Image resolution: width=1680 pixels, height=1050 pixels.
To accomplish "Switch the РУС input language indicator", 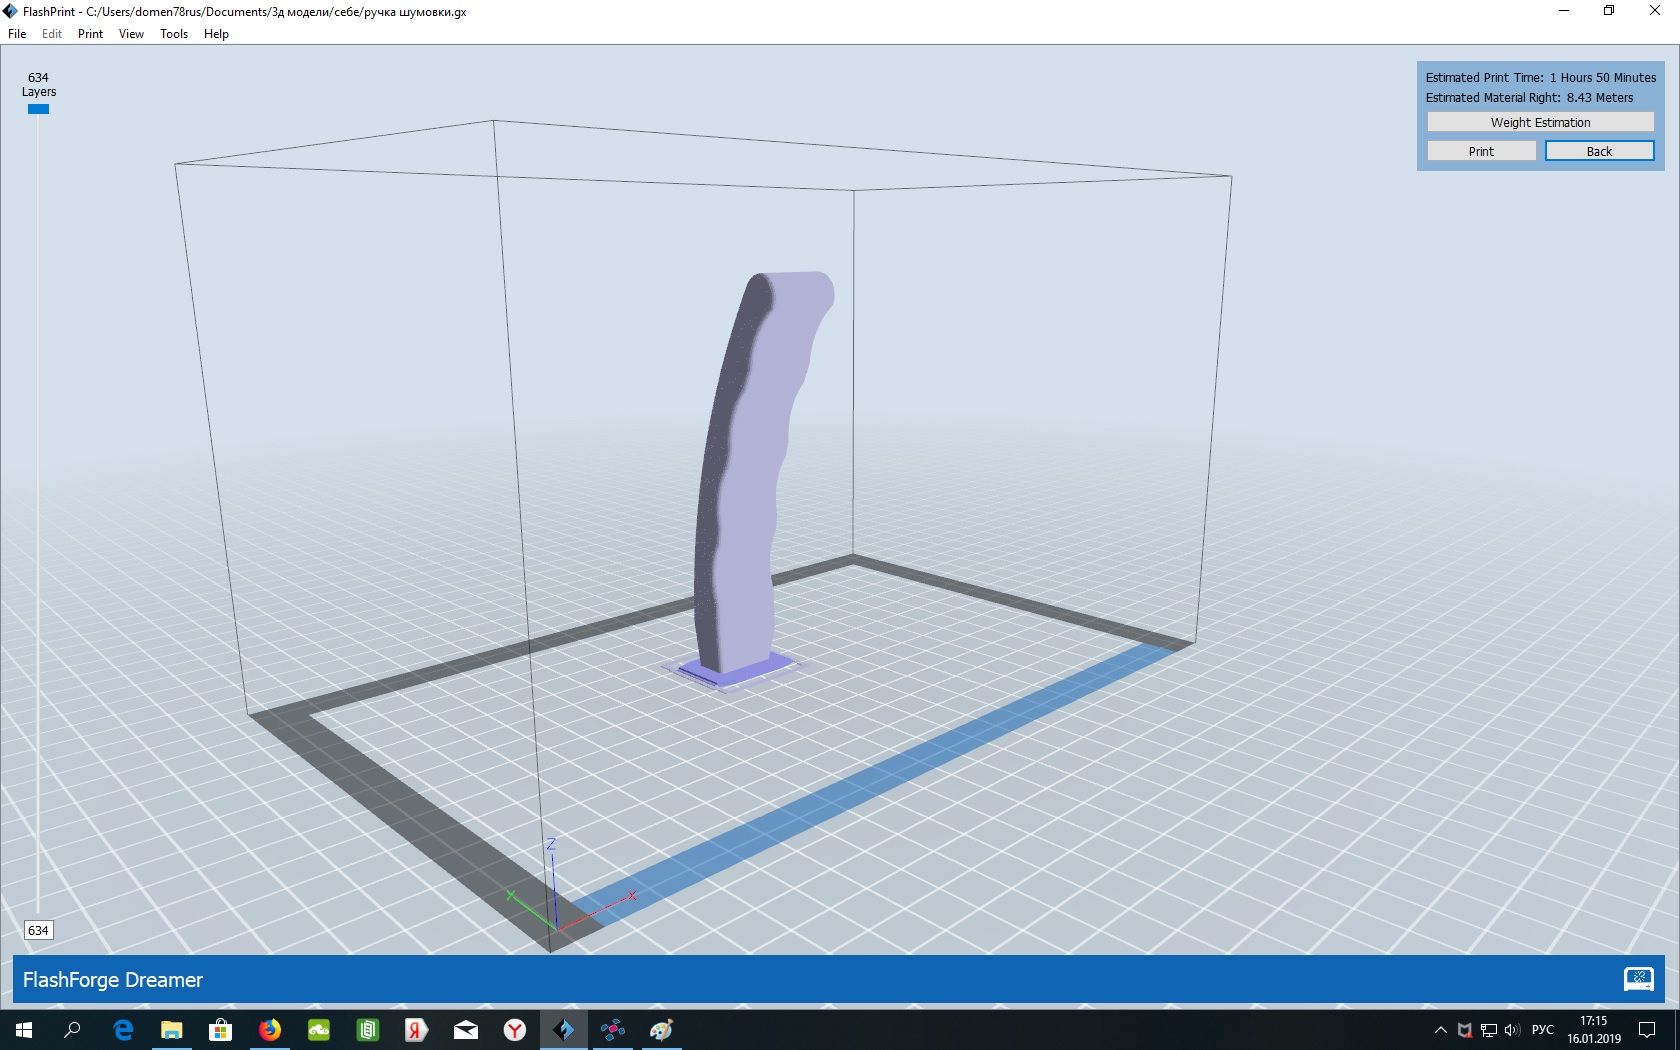I will point(1543,1030).
